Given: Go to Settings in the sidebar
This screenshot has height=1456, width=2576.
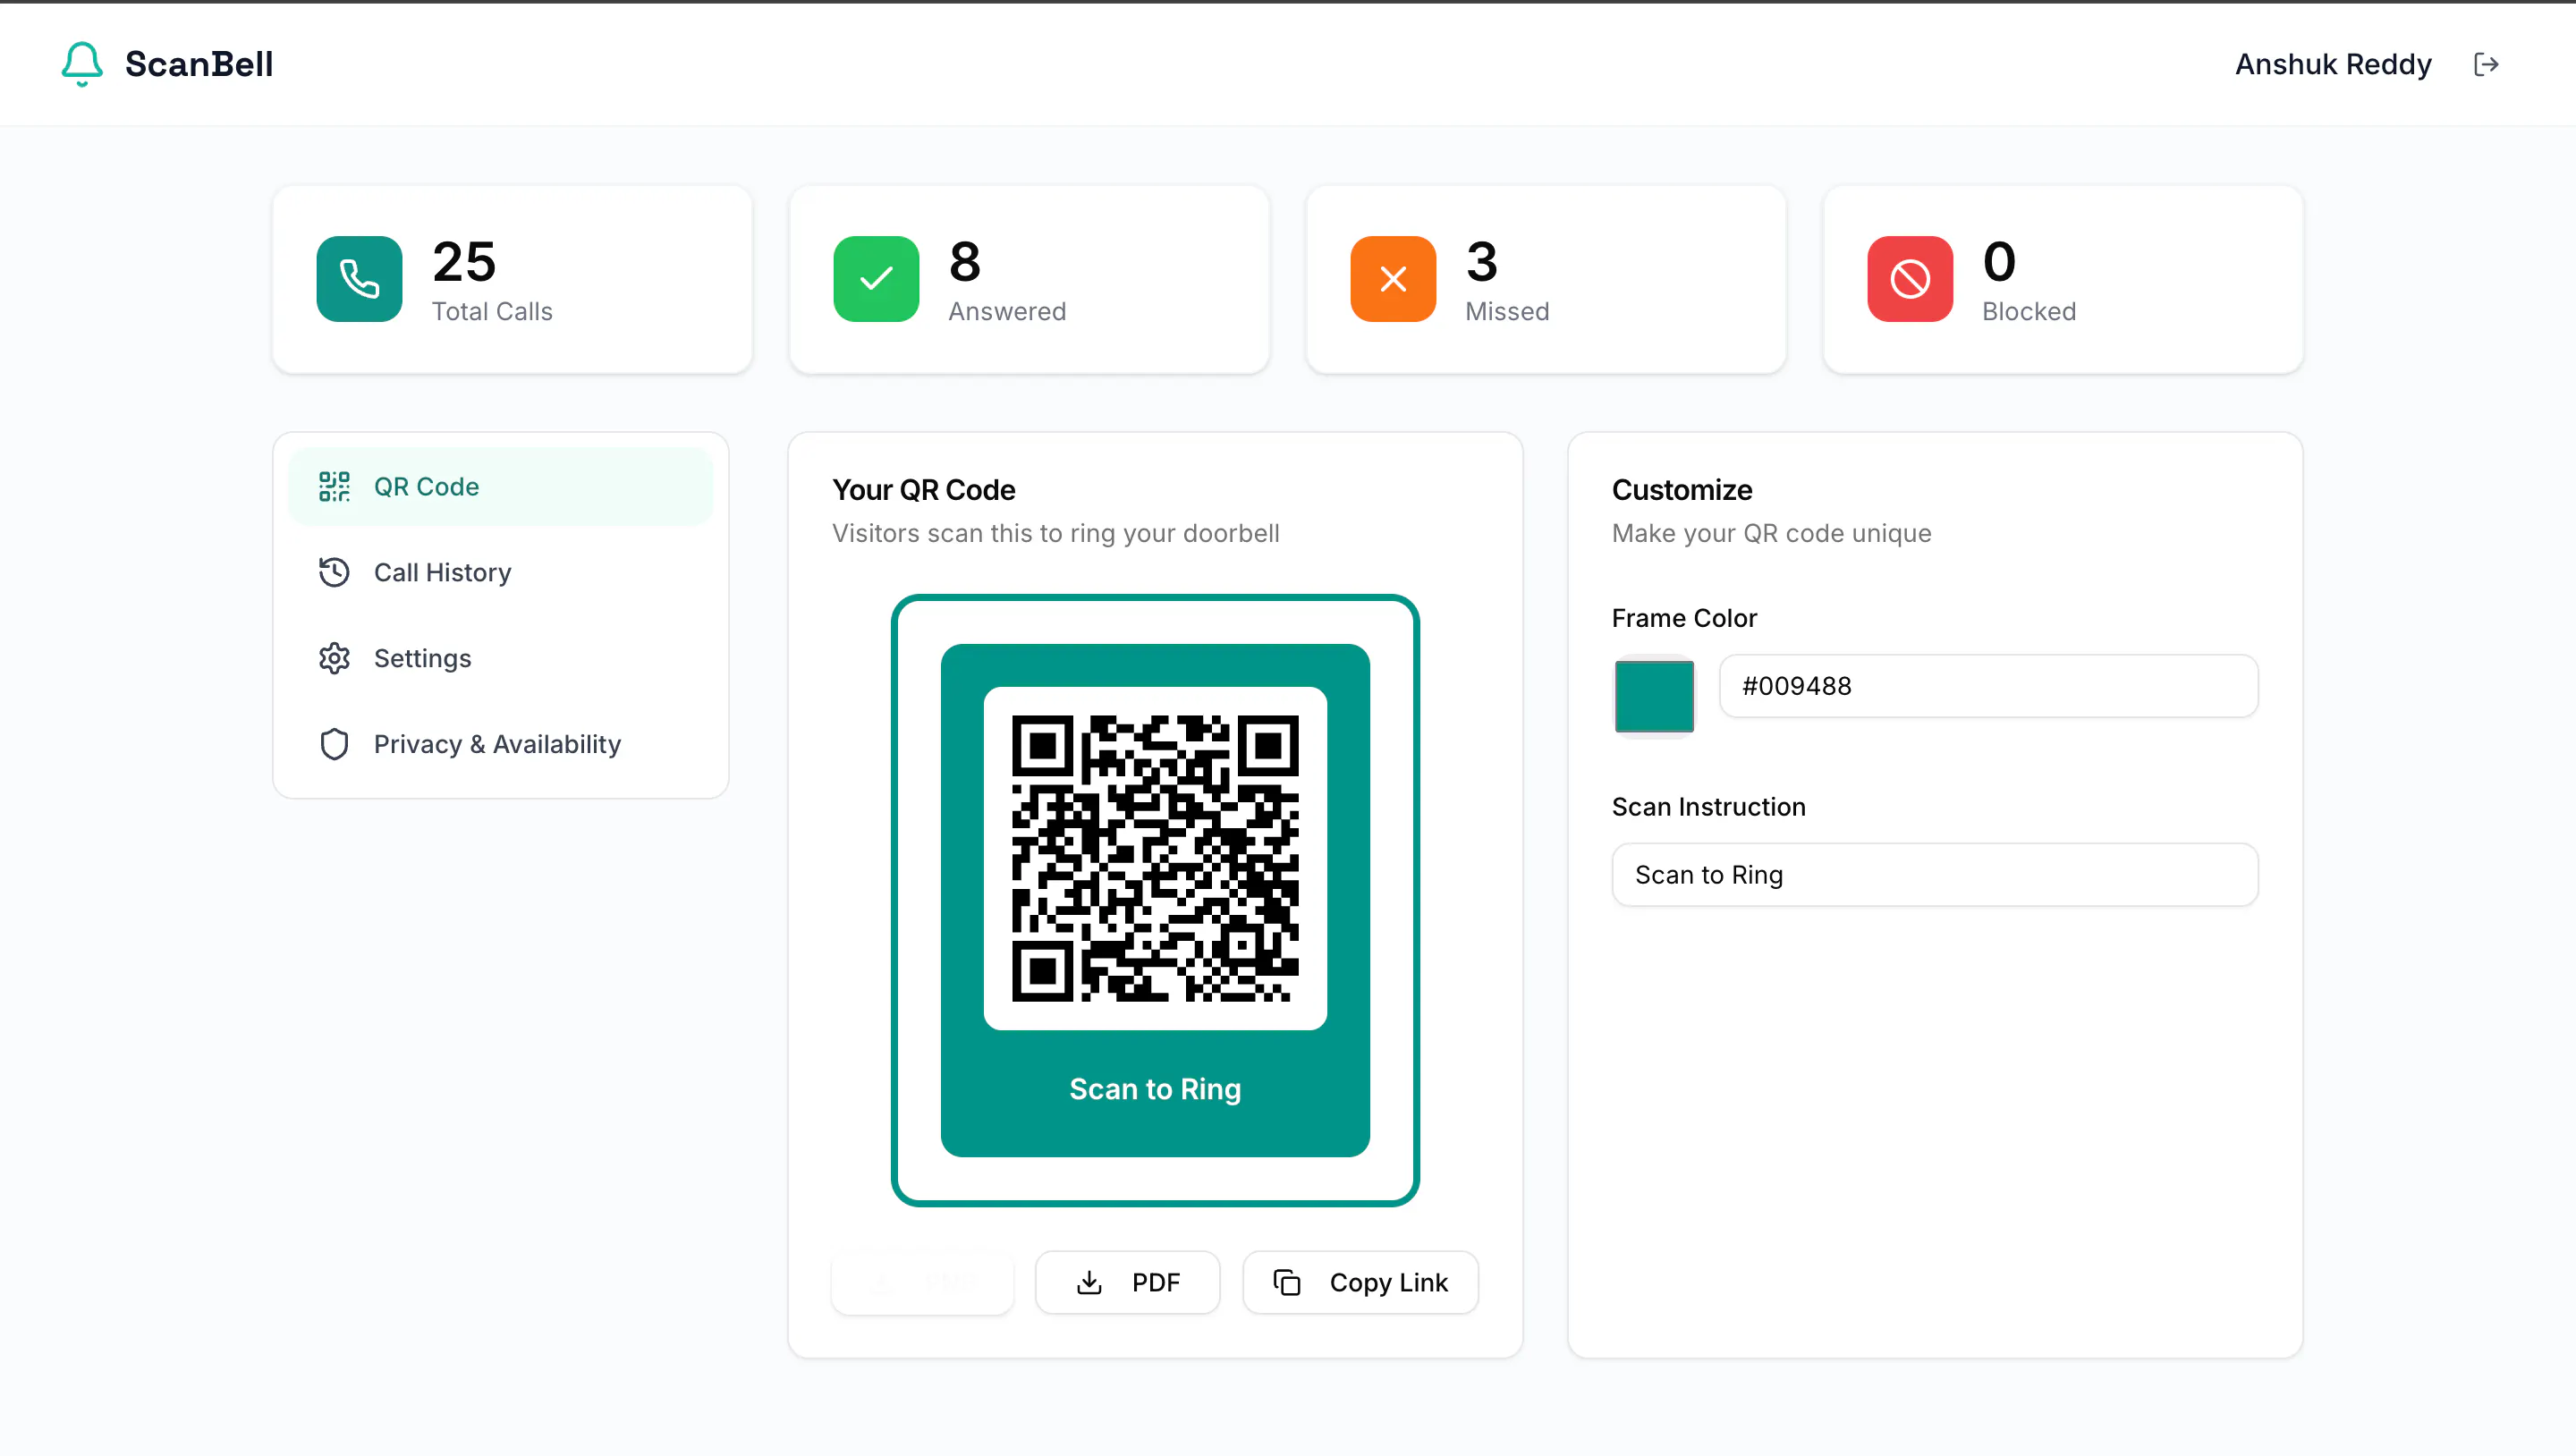Looking at the screenshot, I should pos(500,659).
